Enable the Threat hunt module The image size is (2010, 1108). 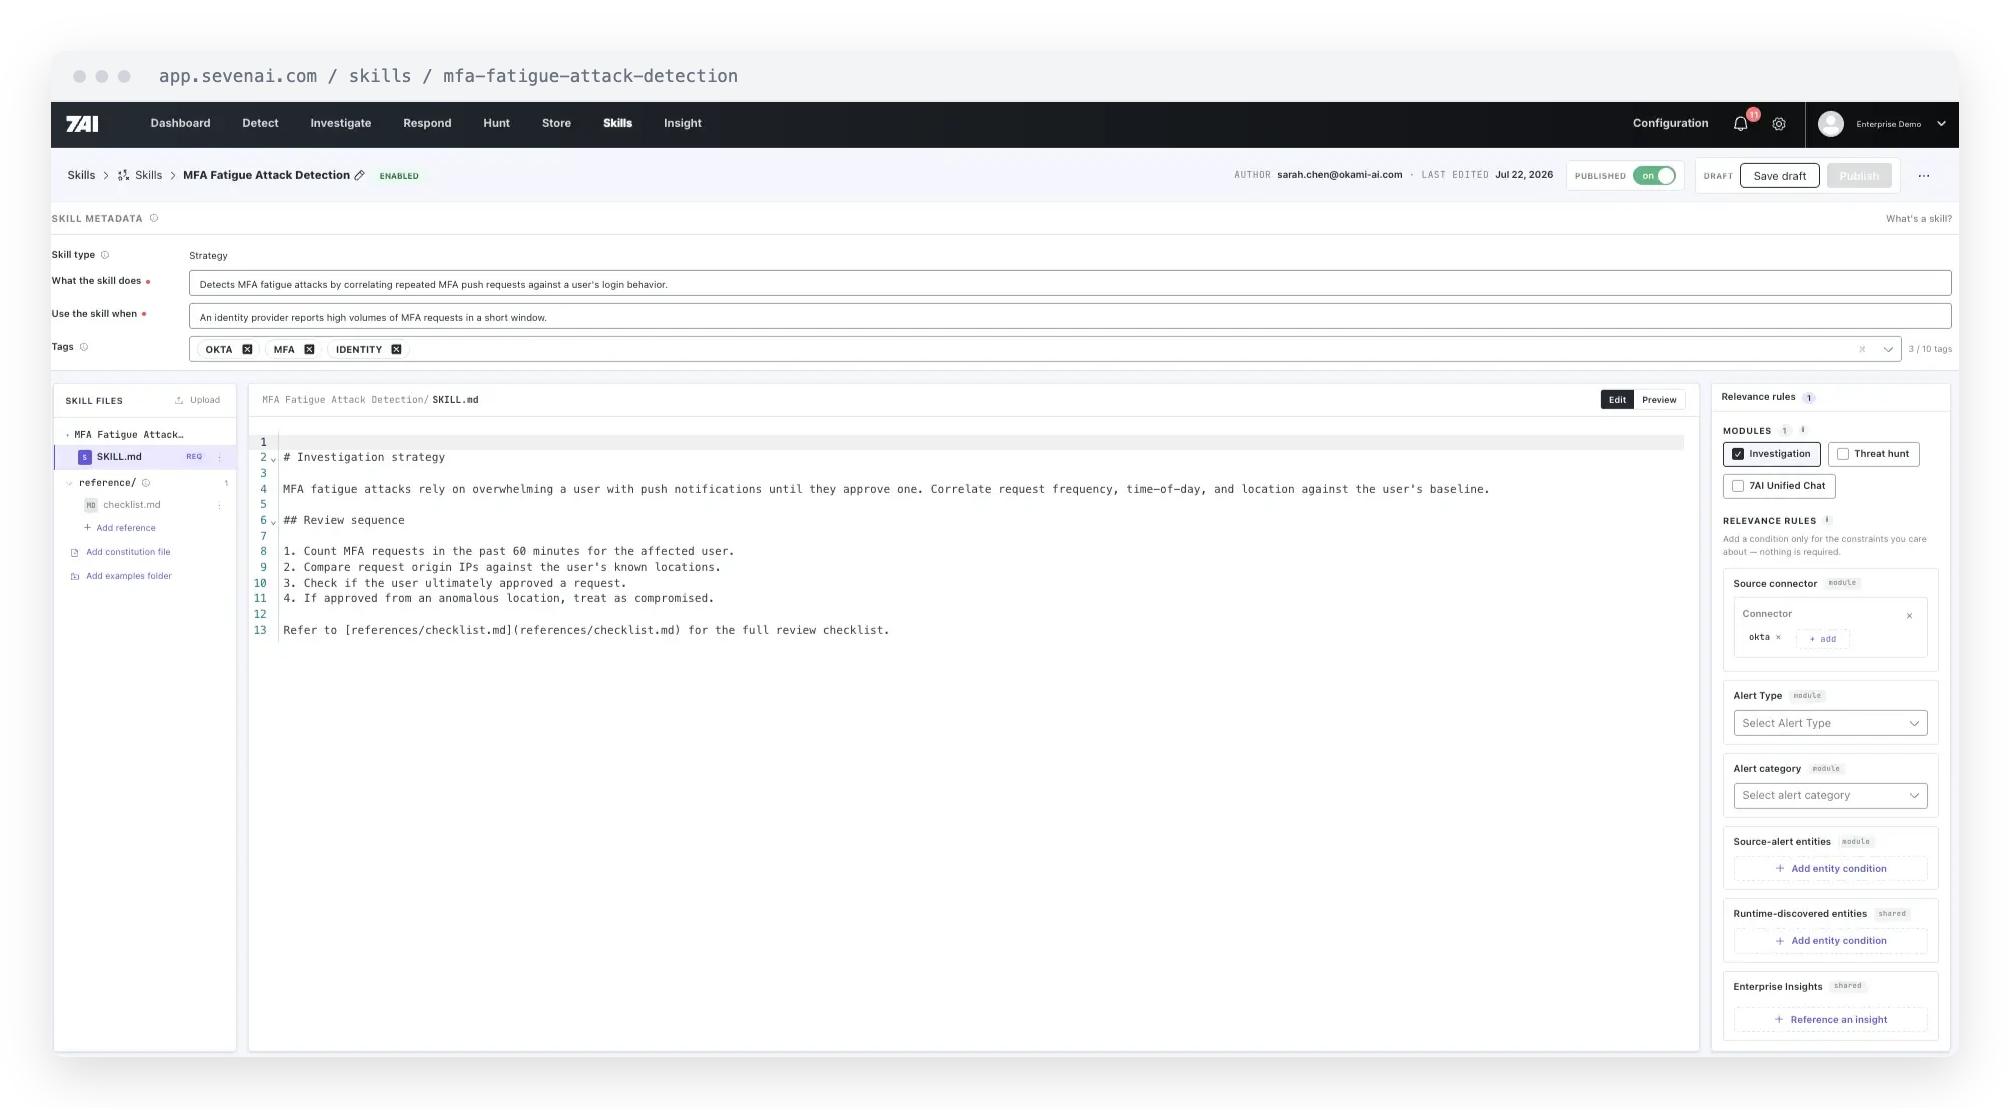(x=1843, y=454)
